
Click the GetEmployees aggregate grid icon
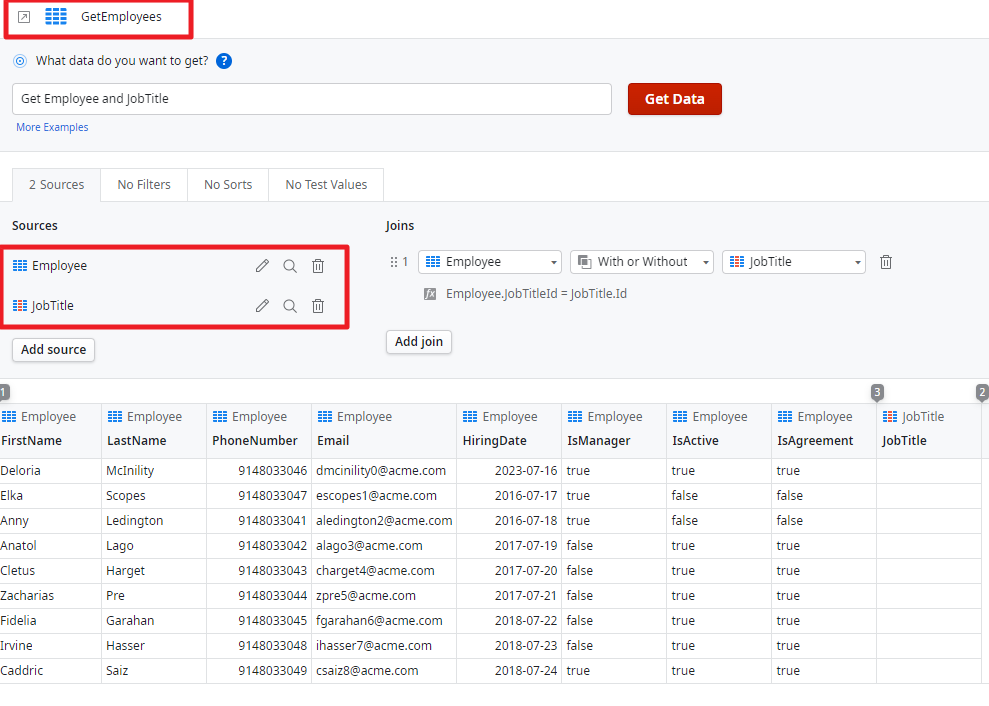(56, 16)
